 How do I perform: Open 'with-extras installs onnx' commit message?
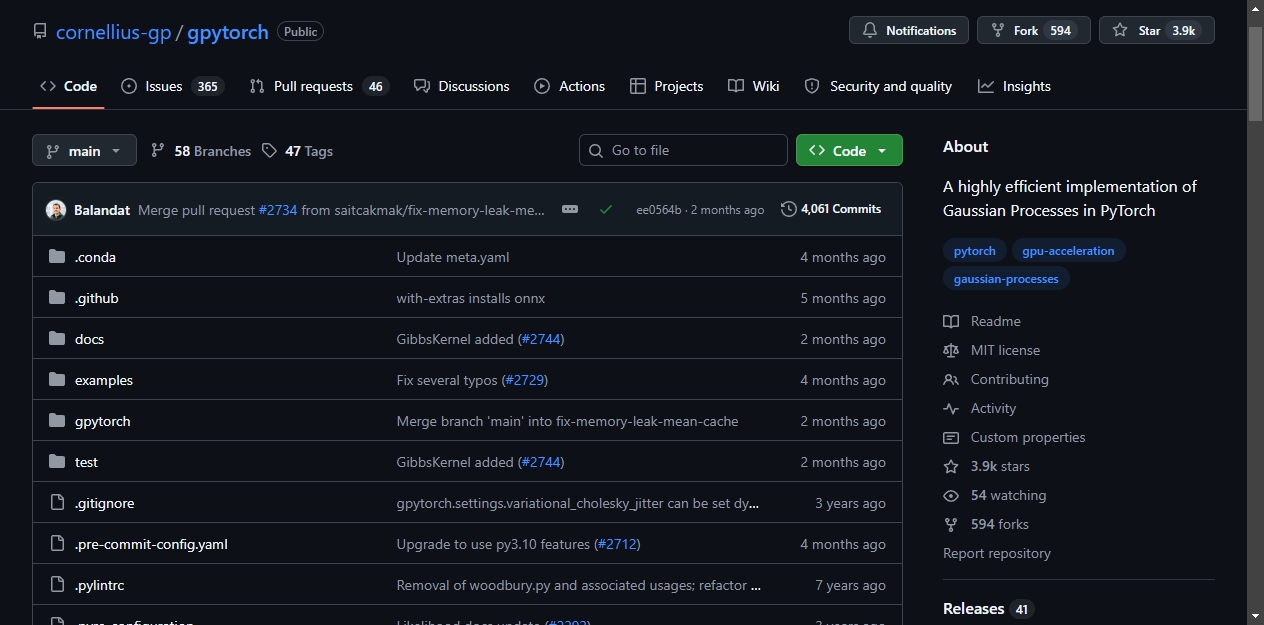coord(471,298)
